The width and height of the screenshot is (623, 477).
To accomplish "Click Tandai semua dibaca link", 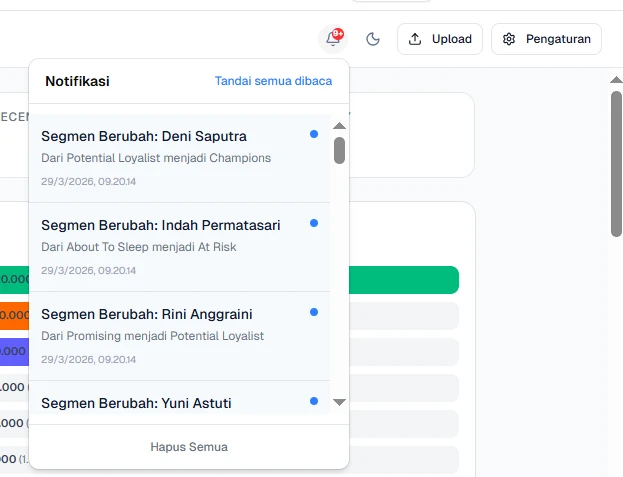I will pyautogui.click(x=273, y=81).
